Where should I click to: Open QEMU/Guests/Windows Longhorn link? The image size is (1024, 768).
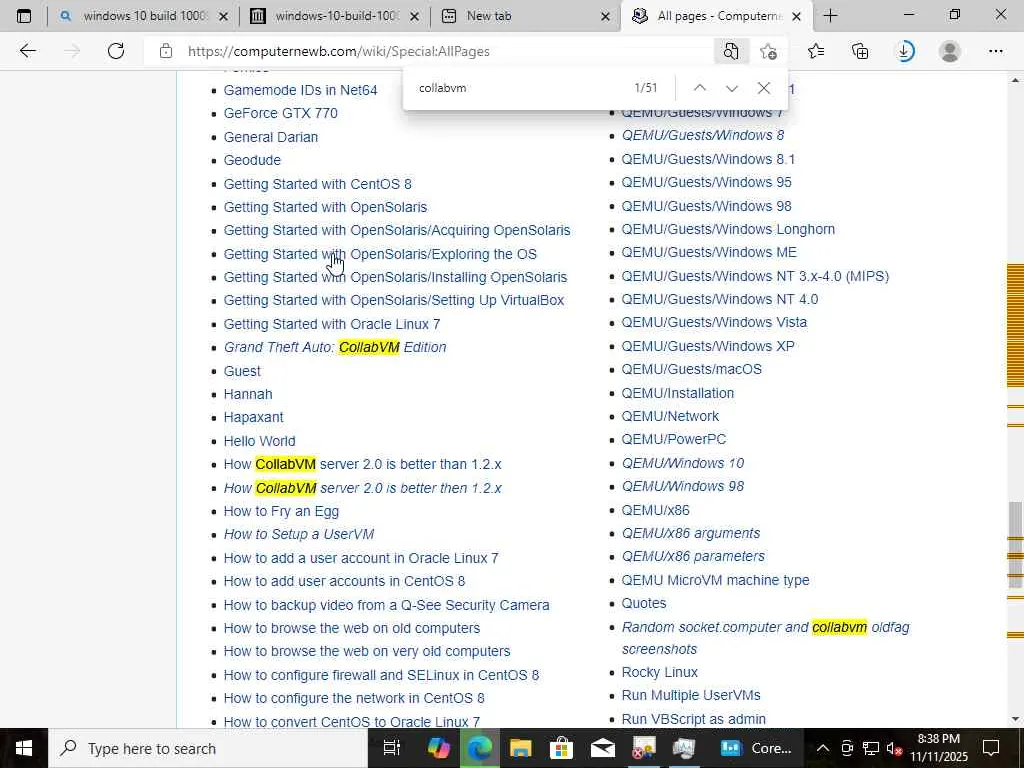point(728,229)
